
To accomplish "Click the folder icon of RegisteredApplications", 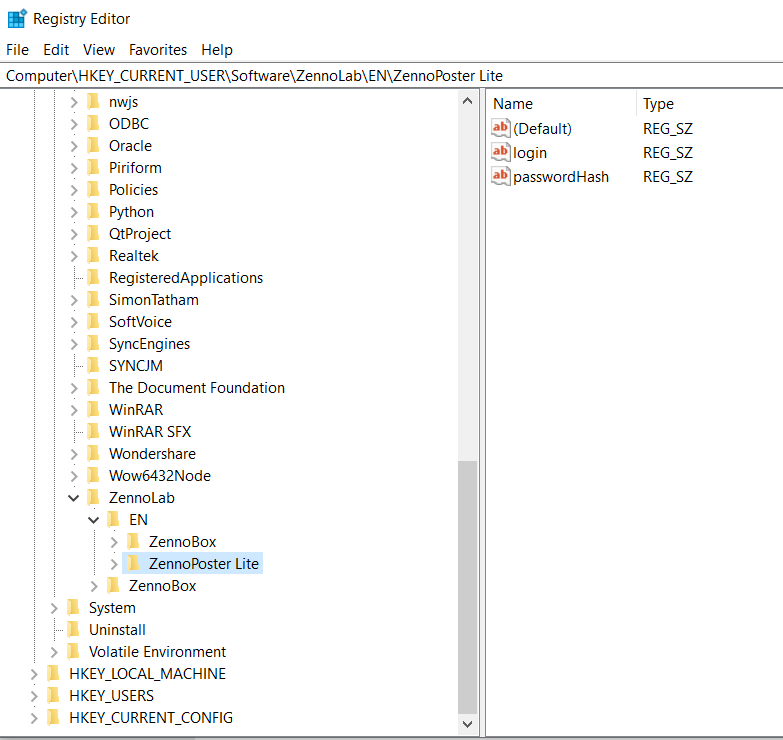I will 93,277.
